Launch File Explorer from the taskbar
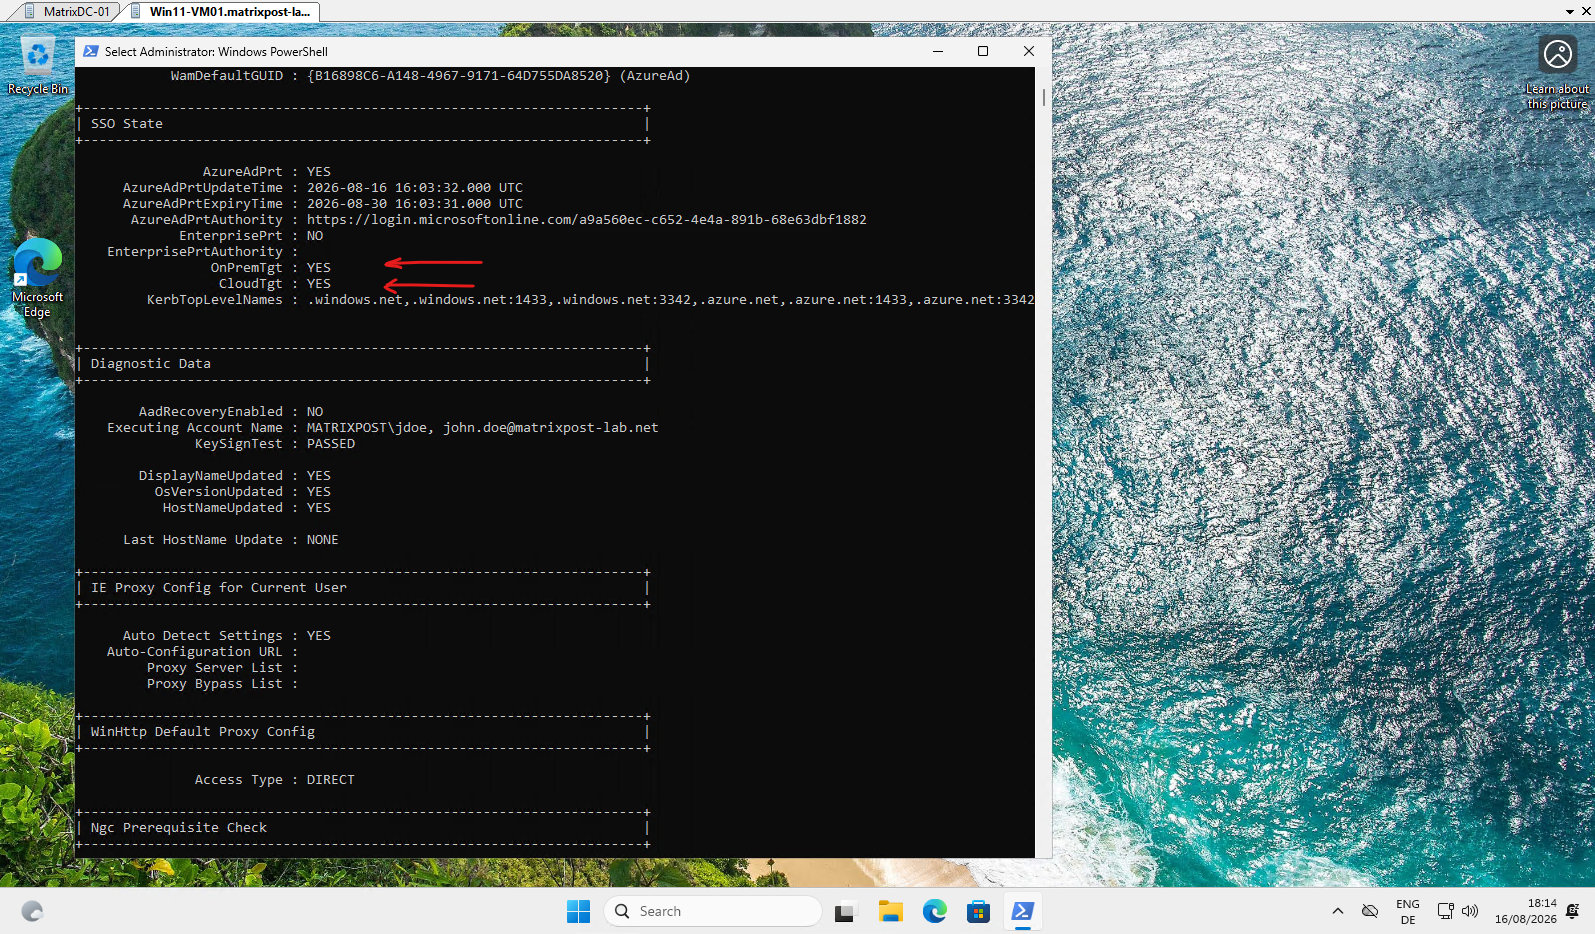Viewport: 1595px width, 934px height. pos(890,911)
